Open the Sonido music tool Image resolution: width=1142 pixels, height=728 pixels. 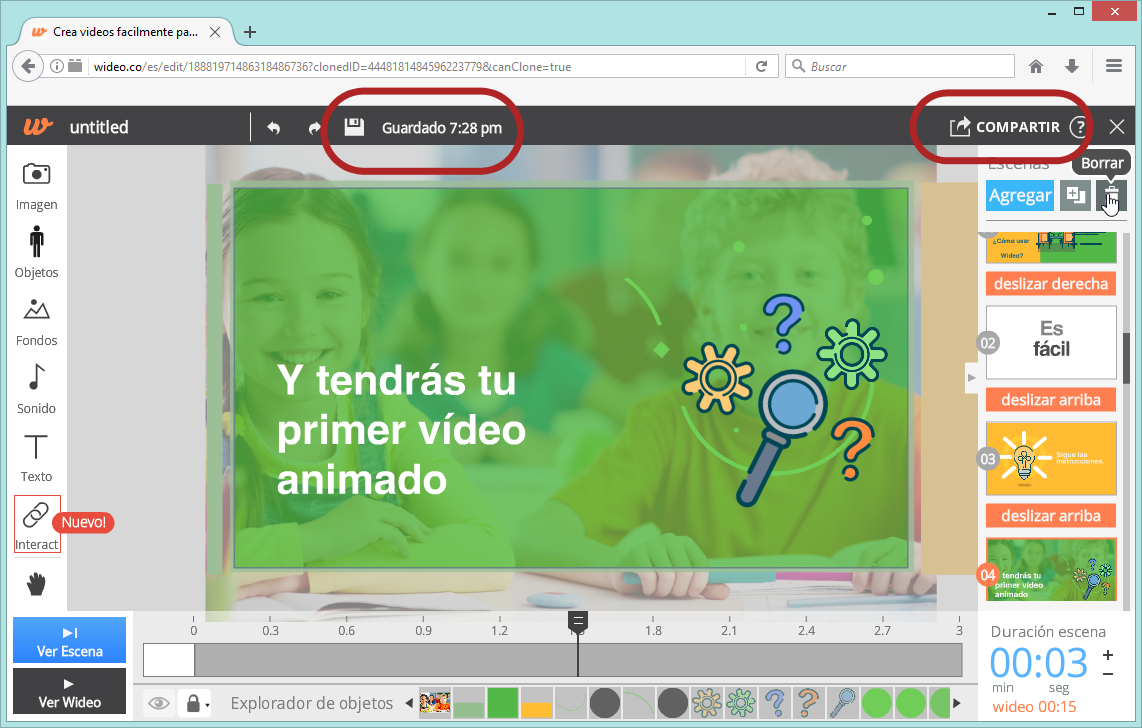[x=36, y=389]
